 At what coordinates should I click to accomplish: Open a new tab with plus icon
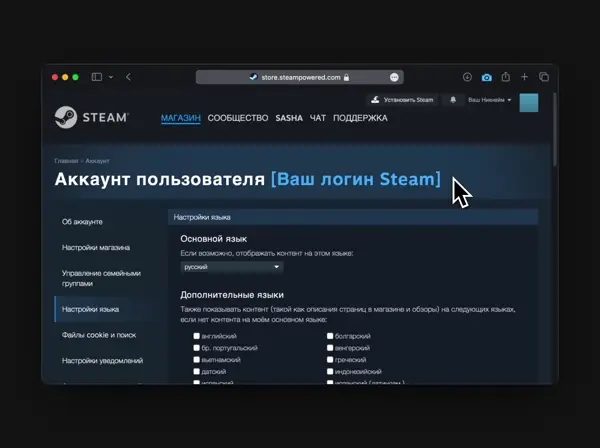point(524,77)
